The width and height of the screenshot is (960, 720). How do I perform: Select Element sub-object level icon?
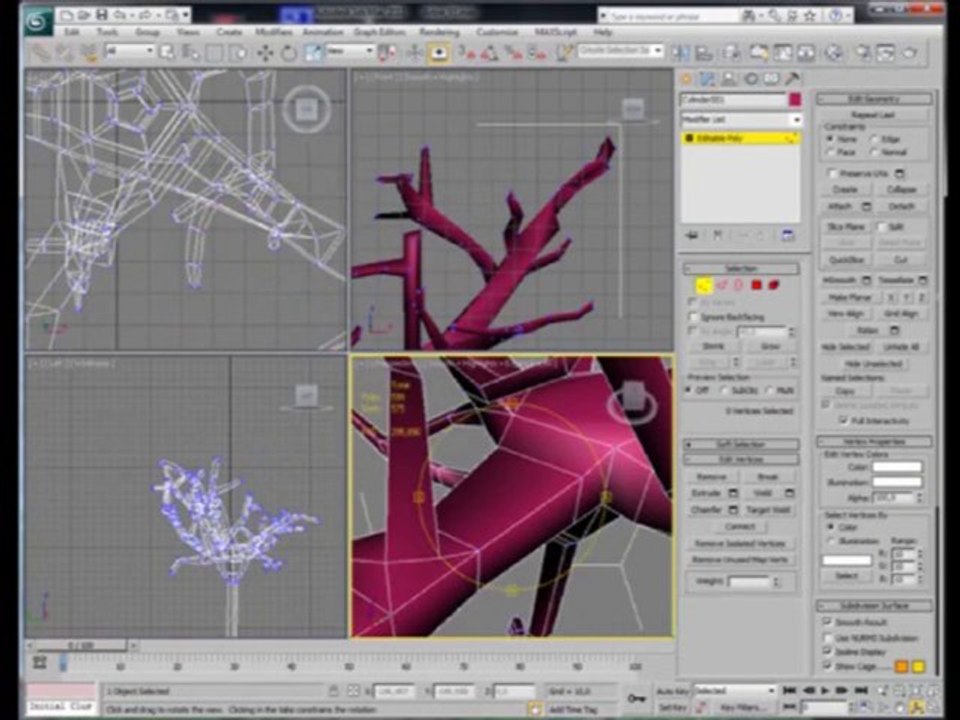(774, 285)
